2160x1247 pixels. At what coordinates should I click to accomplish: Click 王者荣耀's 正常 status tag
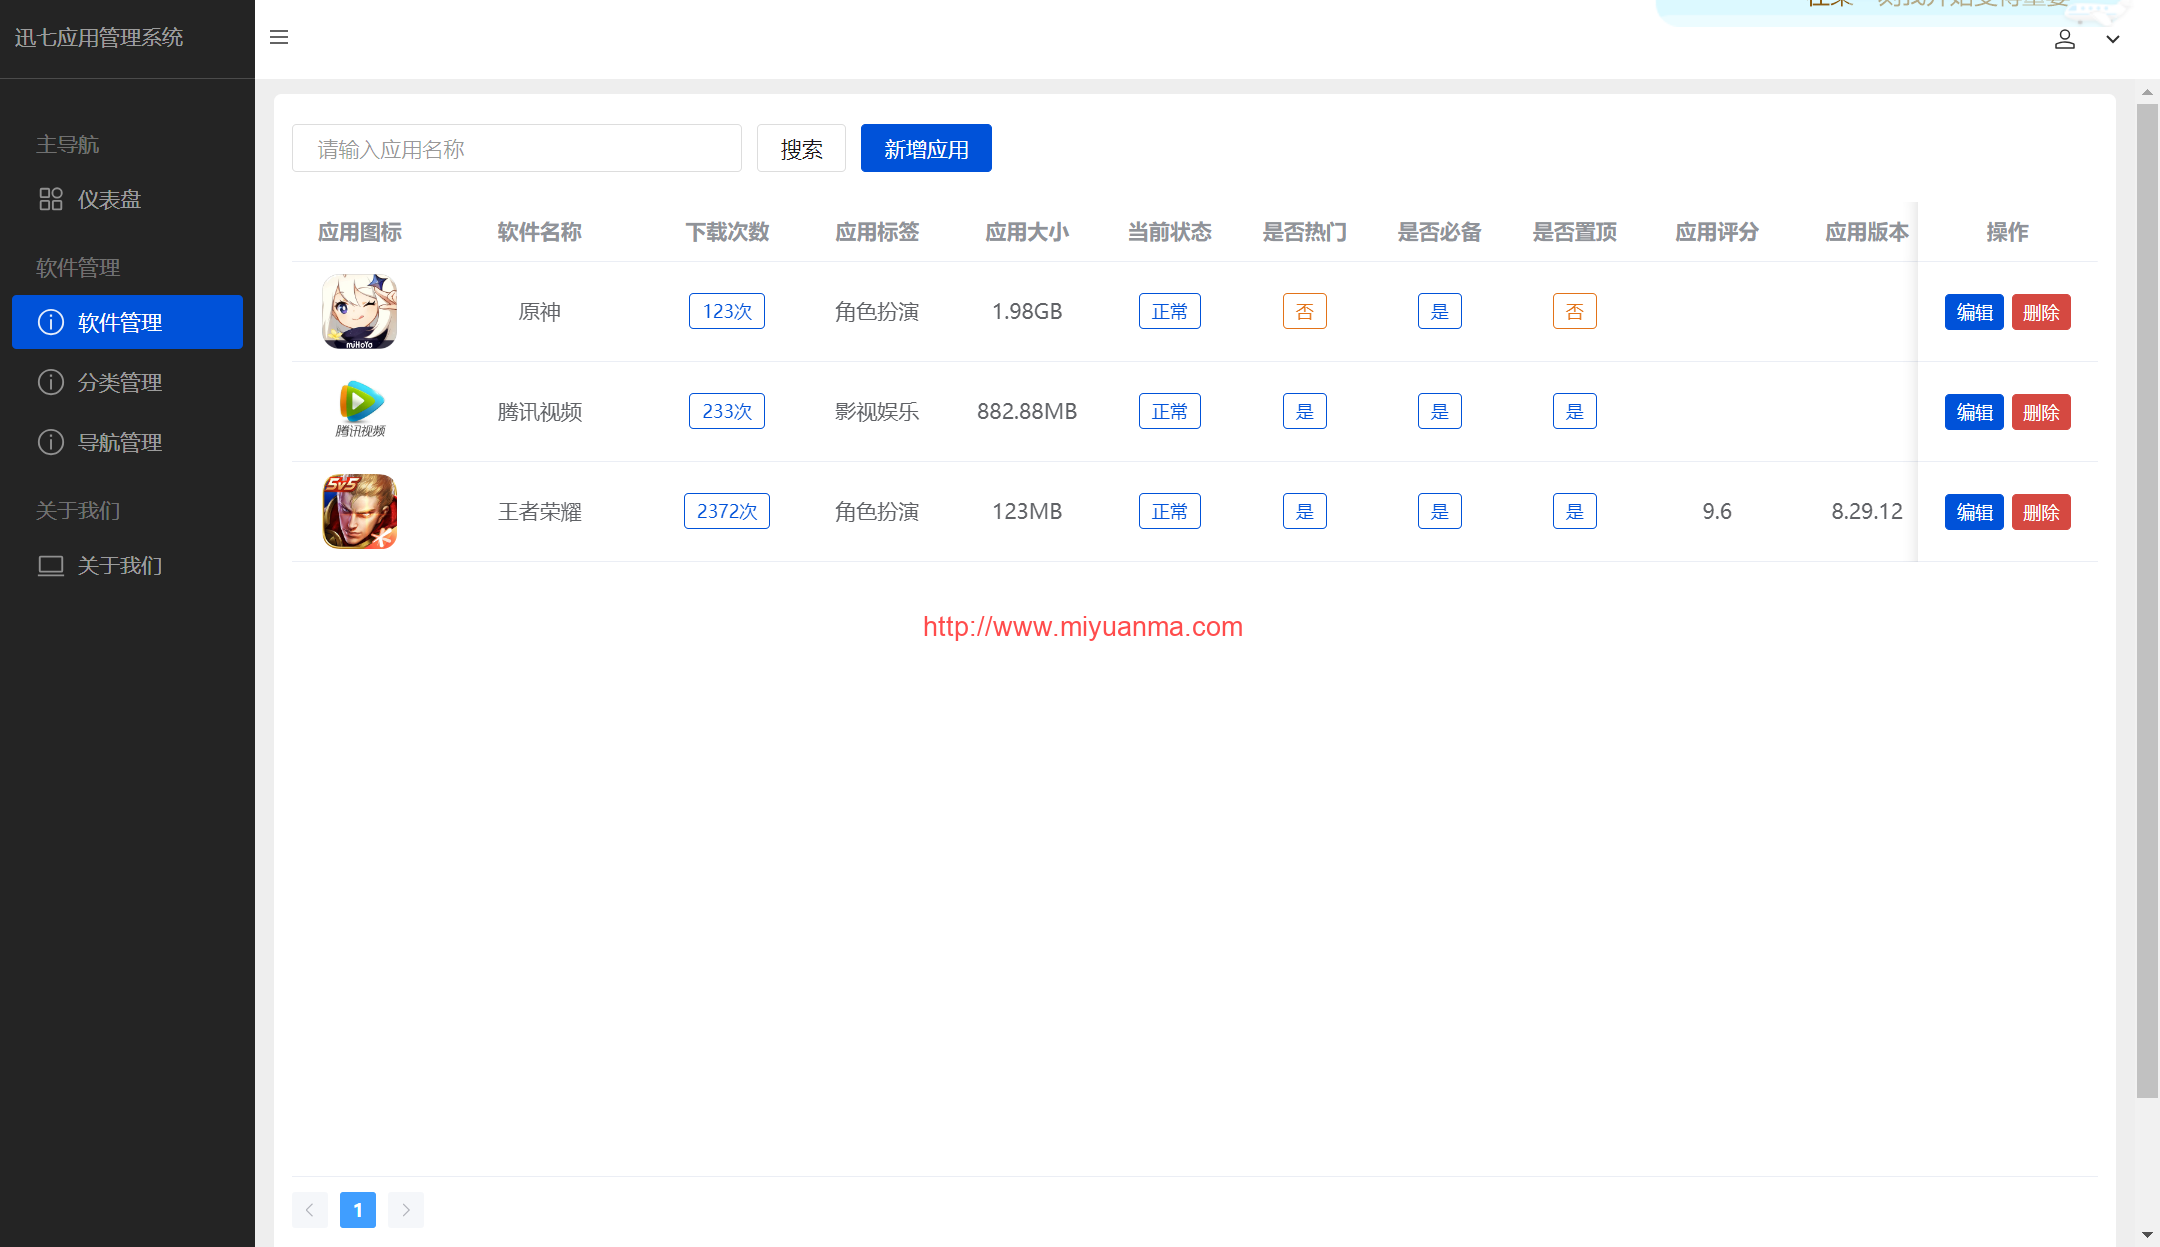1170,511
